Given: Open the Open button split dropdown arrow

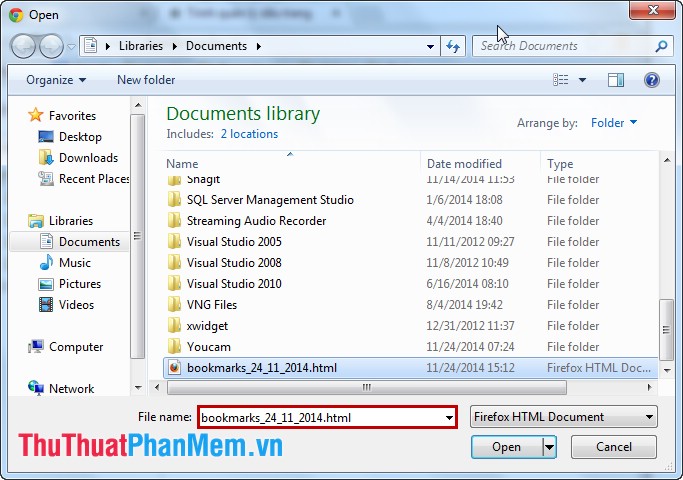Looking at the screenshot, I should point(549,447).
